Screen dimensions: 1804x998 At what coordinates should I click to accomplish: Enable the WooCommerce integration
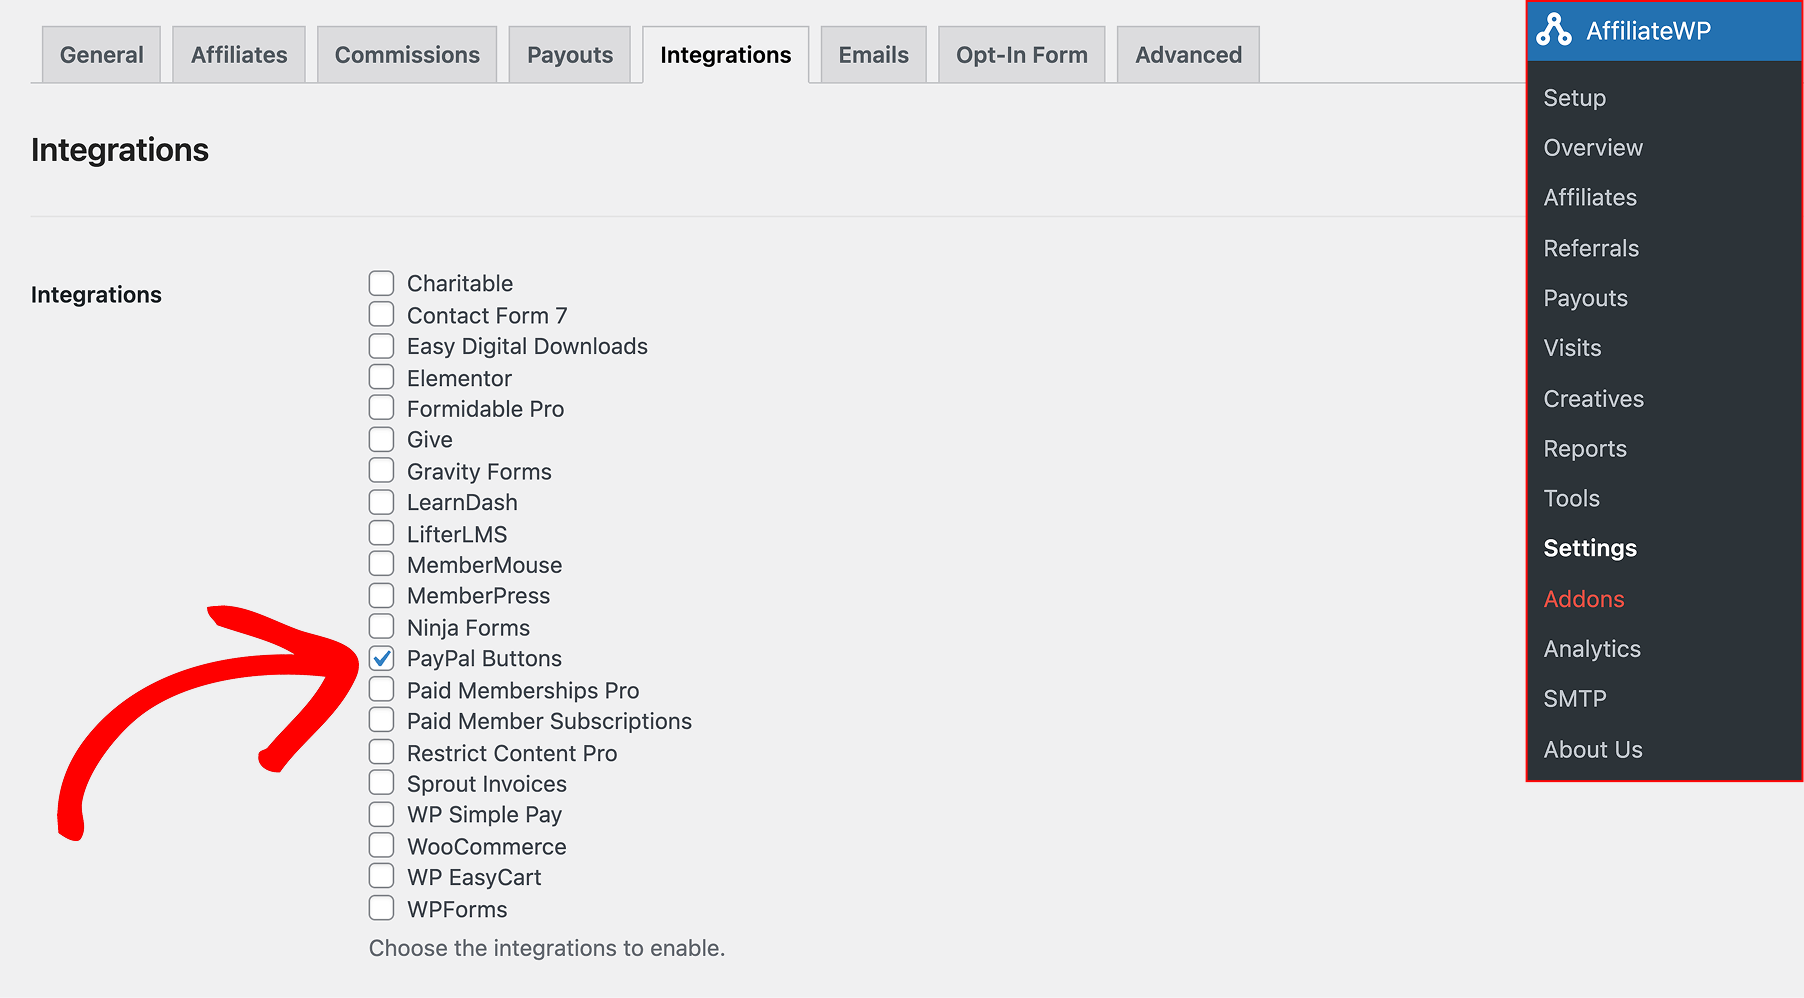pyautogui.click(x=381, y=845)
